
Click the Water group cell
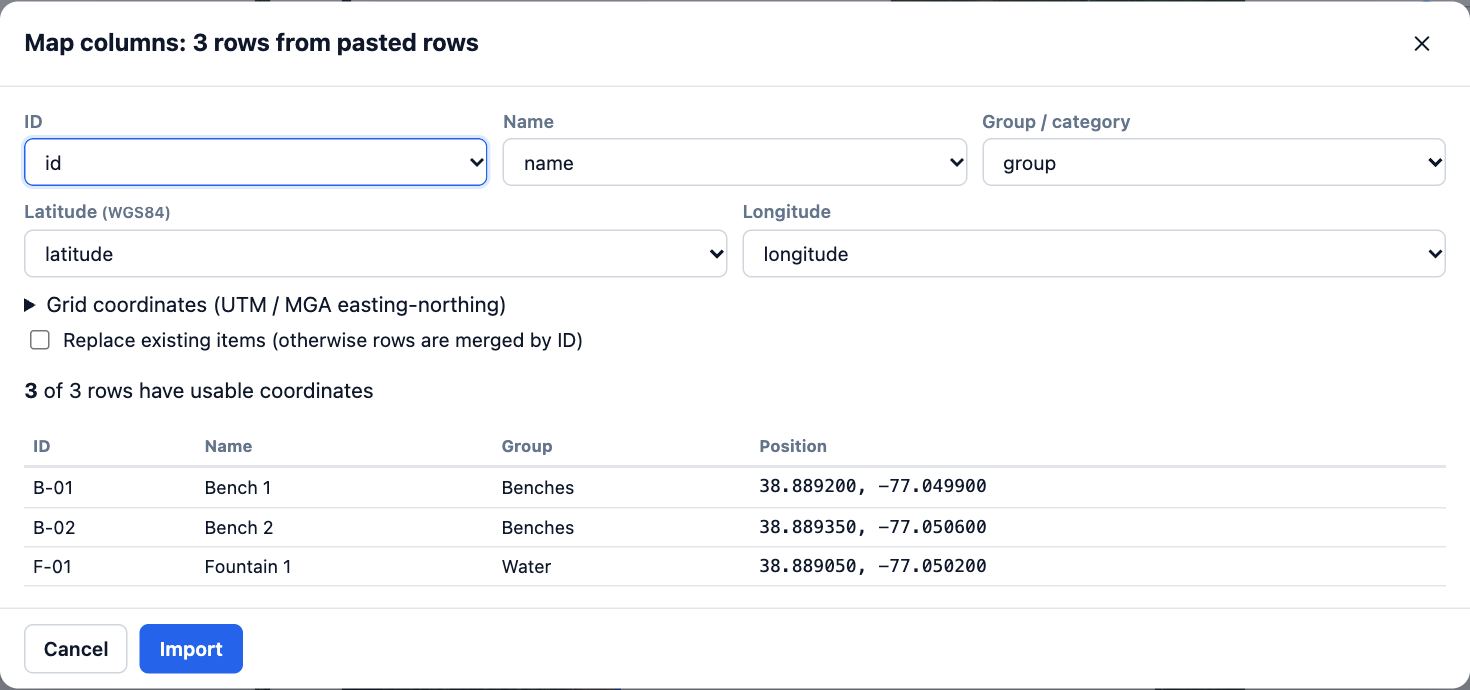click(x=526, y=567)
